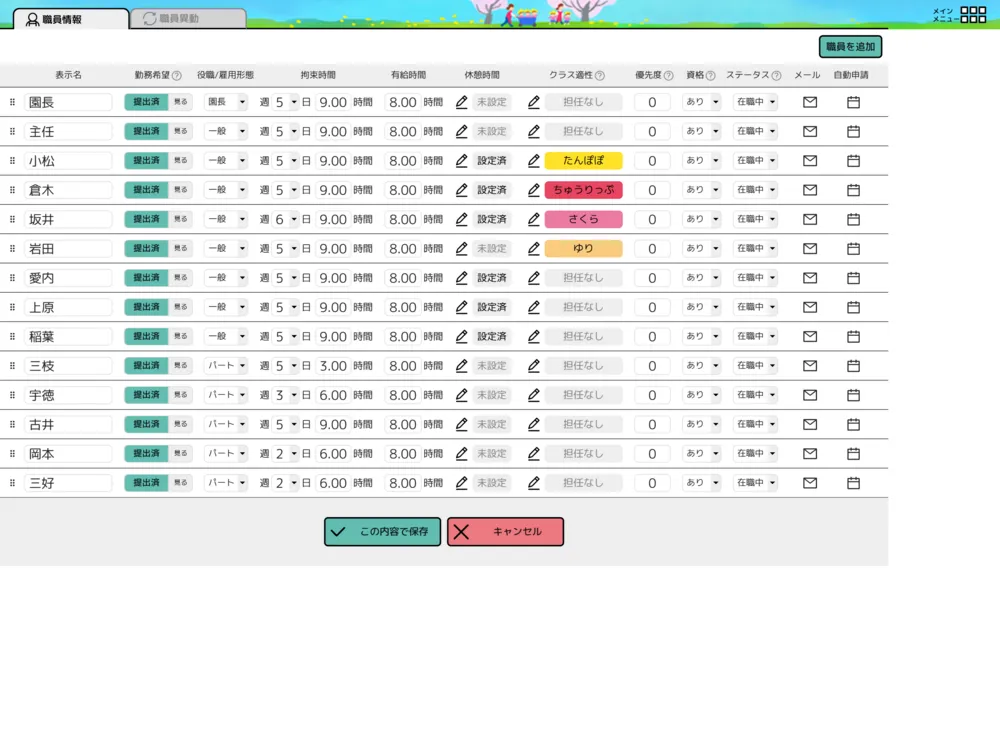The image size is (1000, 750).
Task: Open mail icon for 園長 row
Action: (x=810, y=102)
